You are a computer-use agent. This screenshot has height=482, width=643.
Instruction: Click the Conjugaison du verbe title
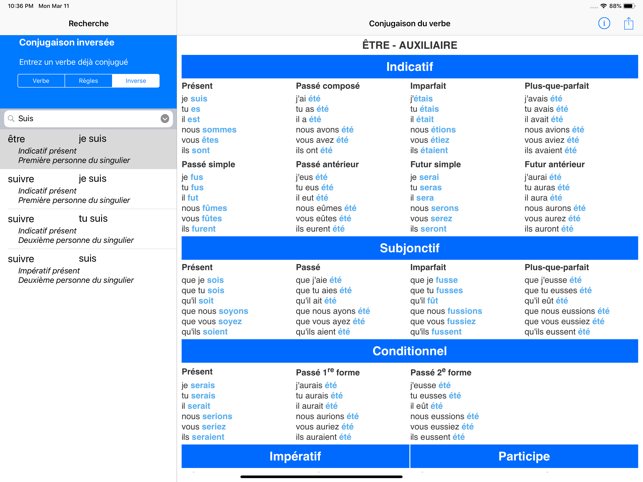click(409, 23)
